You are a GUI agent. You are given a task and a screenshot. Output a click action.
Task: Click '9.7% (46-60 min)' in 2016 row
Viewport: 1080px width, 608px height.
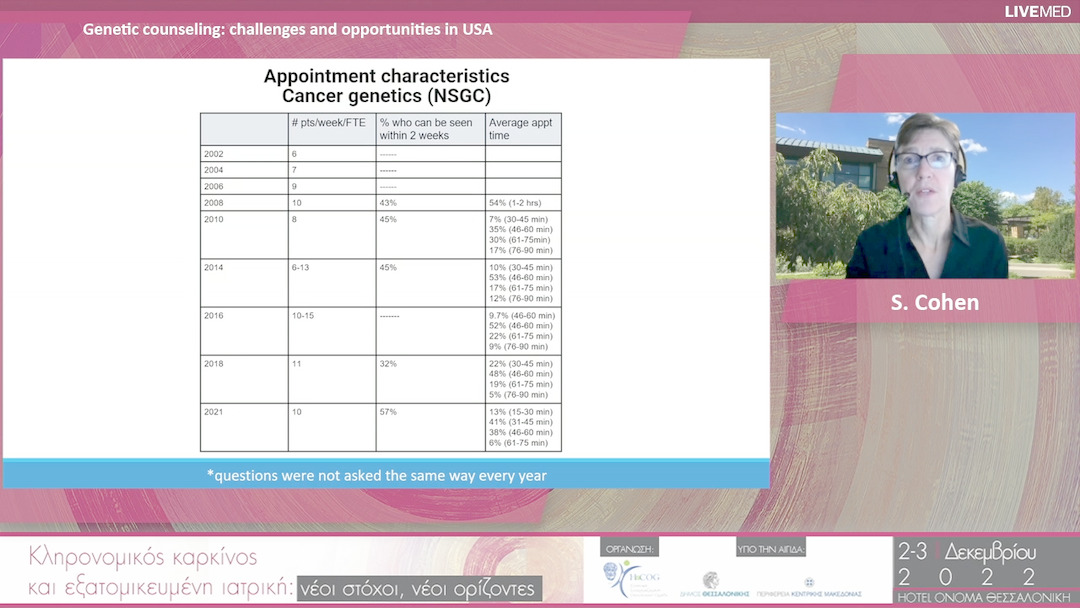522,316
